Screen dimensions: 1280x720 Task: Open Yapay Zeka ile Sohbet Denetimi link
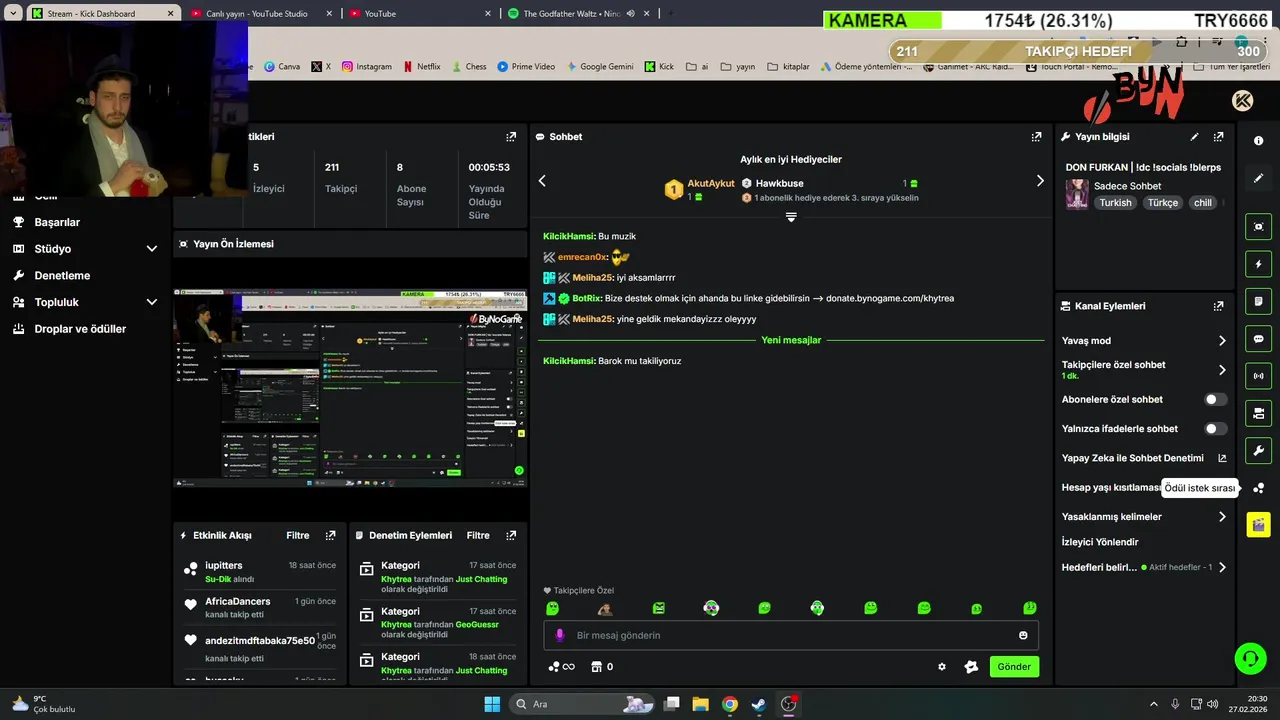(x=1144, y=458)
